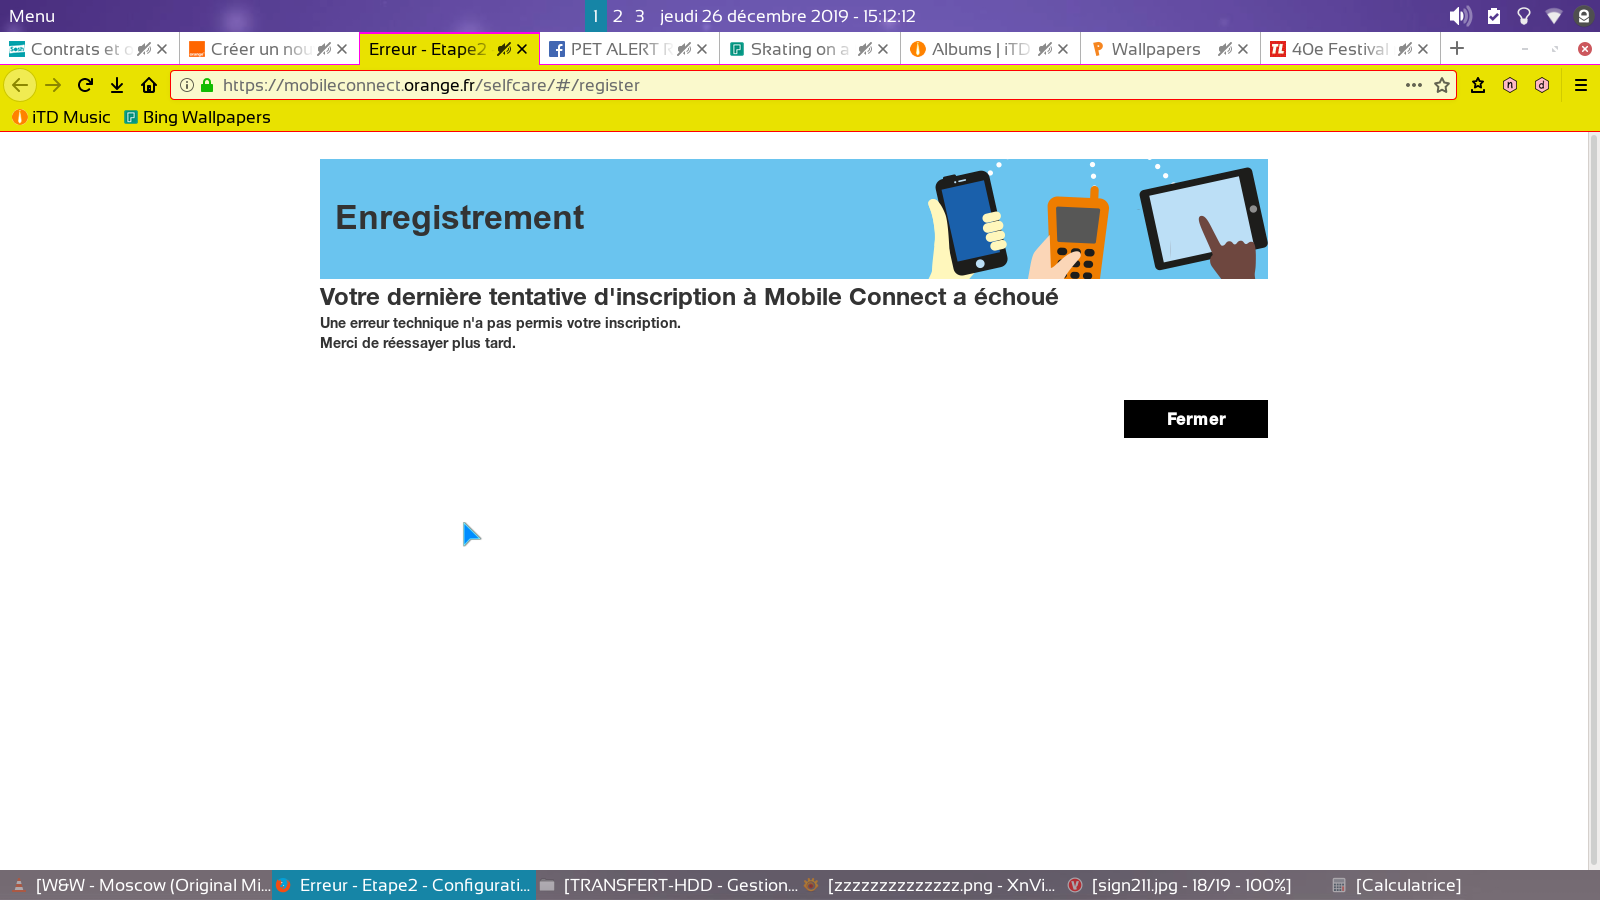
Task: Open the page actions three-dots menu
Action: point(1414,85)
